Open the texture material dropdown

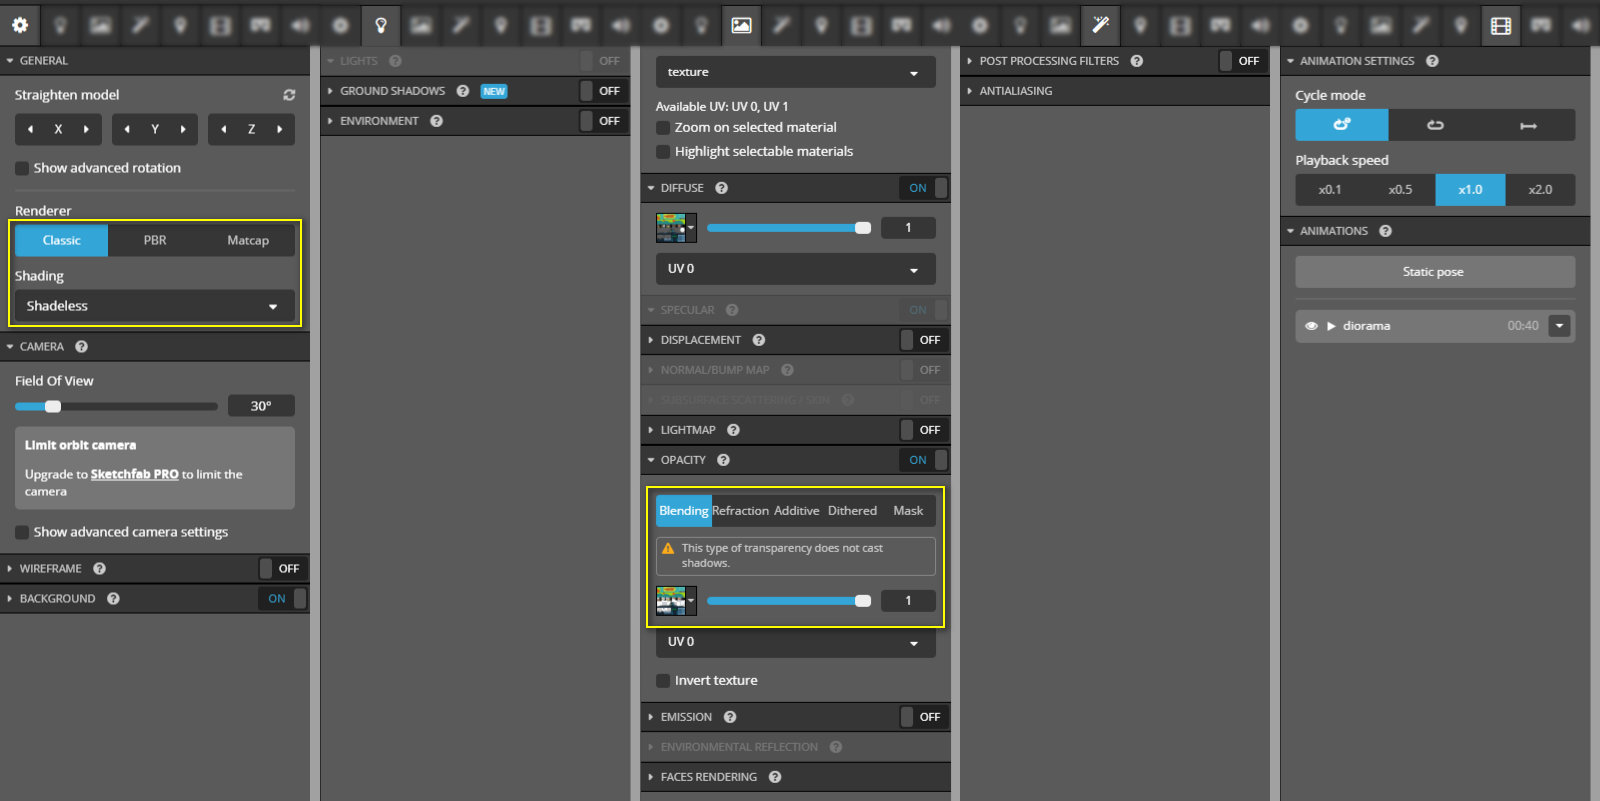[x=795, y=72]
